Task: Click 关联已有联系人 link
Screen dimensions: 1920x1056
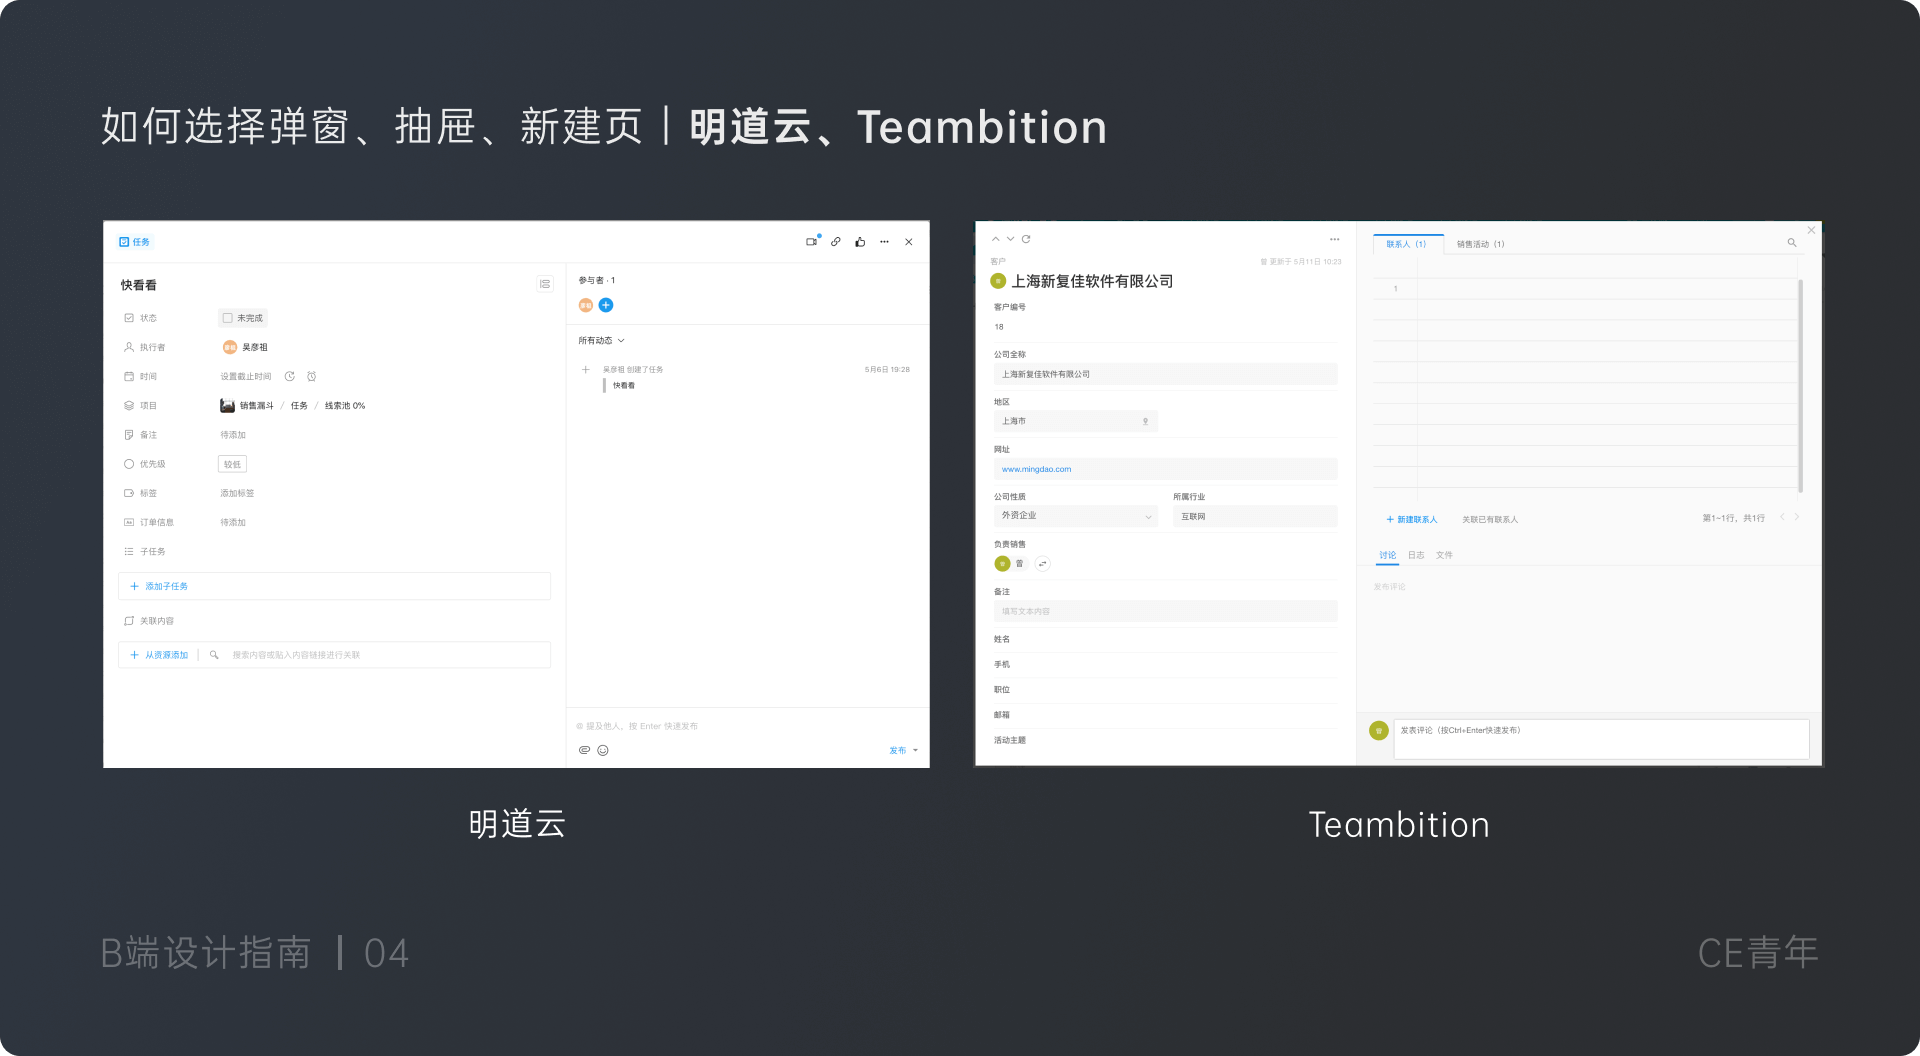Action: point(1490,519)
